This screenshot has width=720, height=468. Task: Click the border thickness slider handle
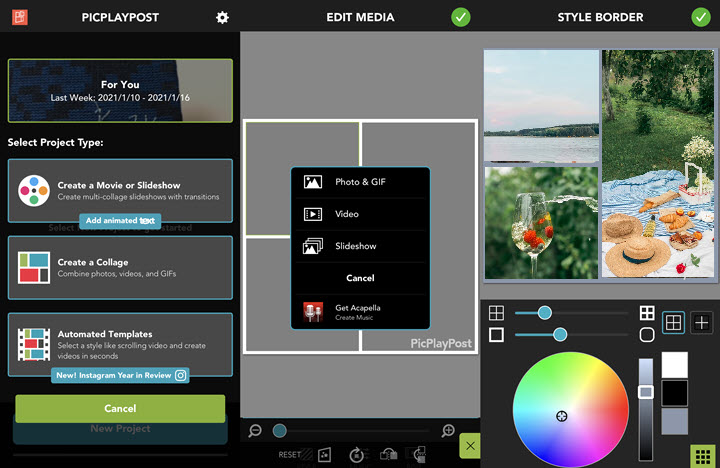(x=545, y=313)
